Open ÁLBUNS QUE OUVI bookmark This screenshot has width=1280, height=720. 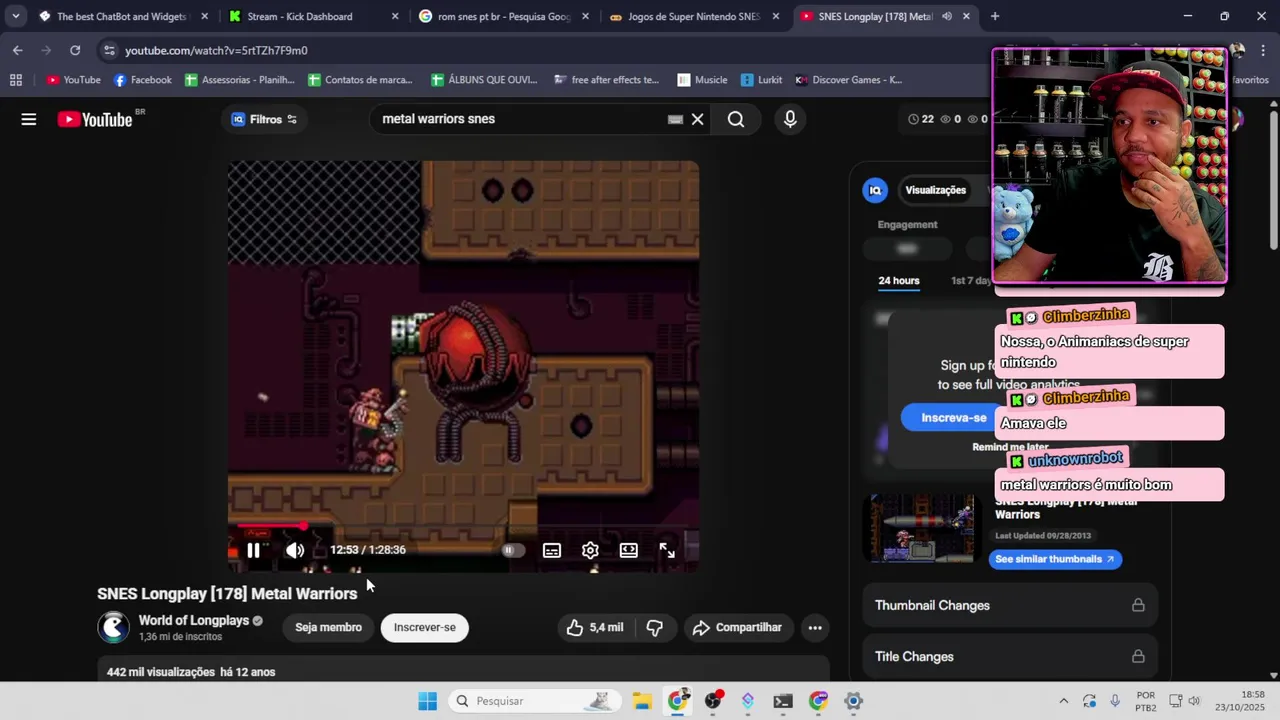point(484,80)
